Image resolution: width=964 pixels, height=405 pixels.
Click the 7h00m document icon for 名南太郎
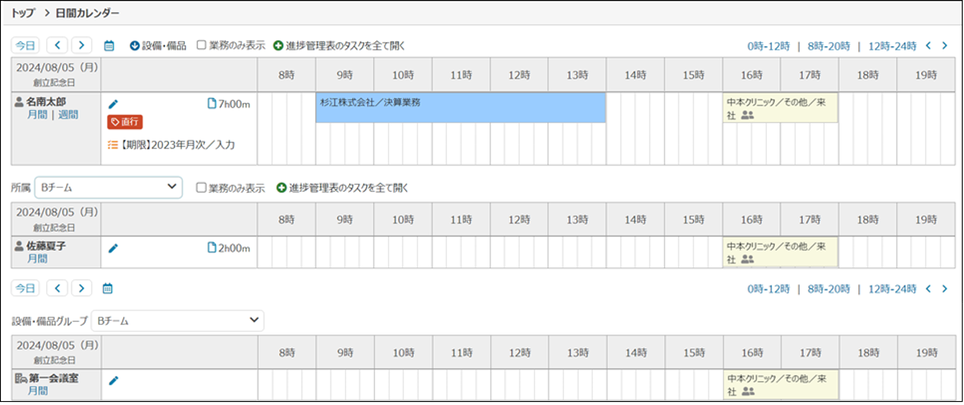211,103
